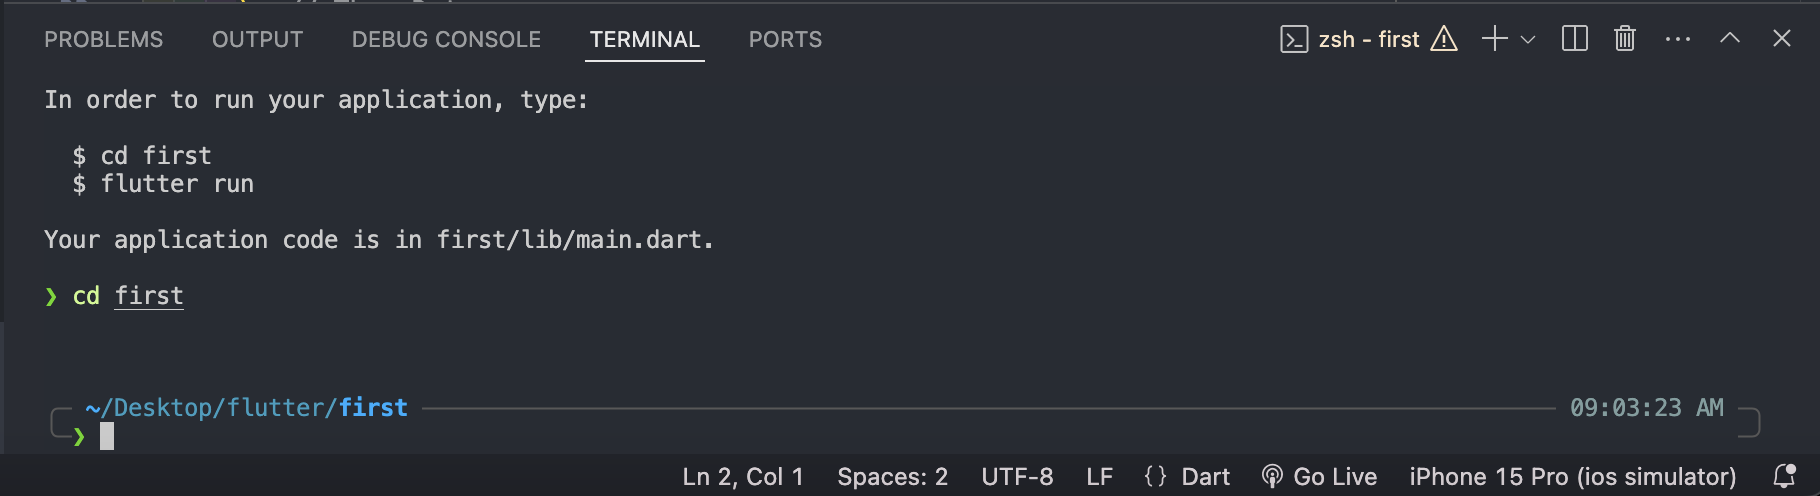Open the launch profile dropdown arrow
This screenshot has height=496, width=1820.
(1528, 40)
